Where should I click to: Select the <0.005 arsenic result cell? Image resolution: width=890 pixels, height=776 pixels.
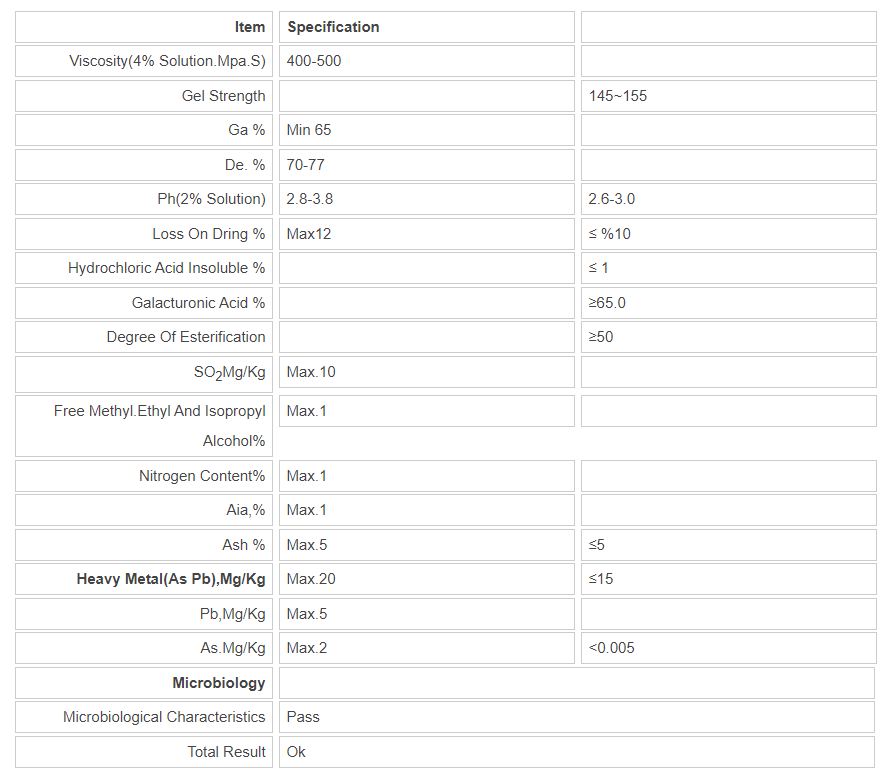612,648
